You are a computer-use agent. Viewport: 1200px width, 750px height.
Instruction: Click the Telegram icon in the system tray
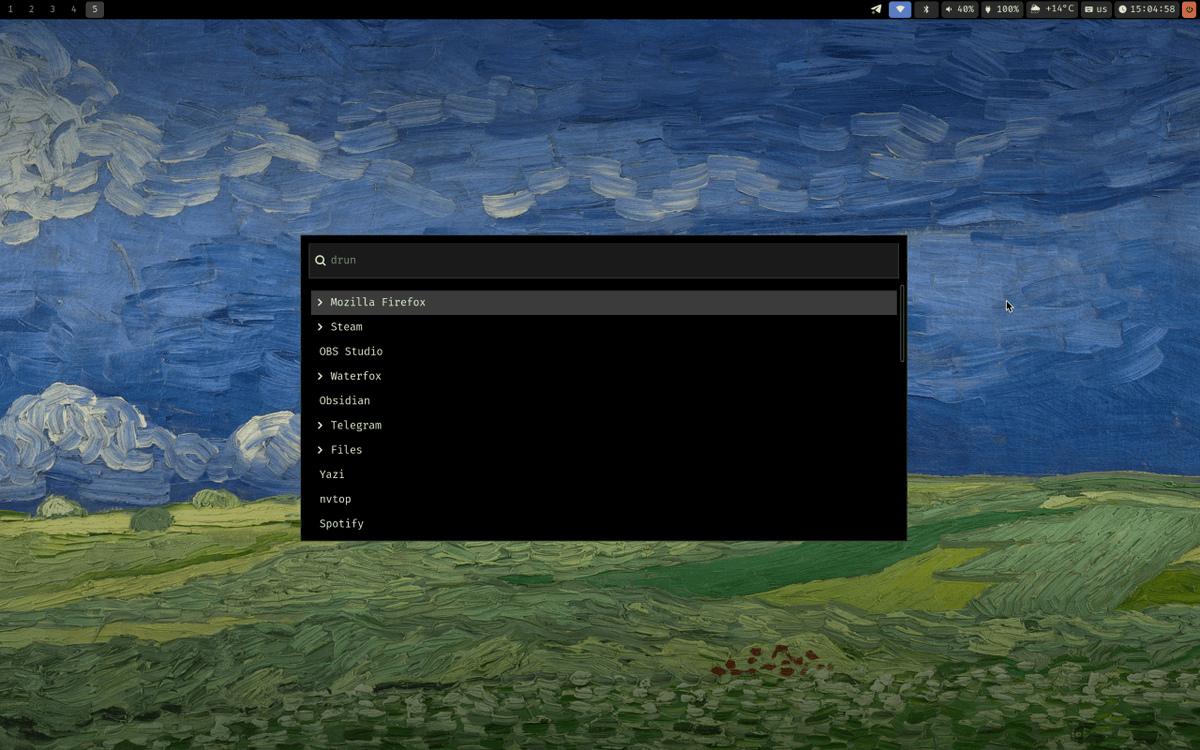point(875,9)
